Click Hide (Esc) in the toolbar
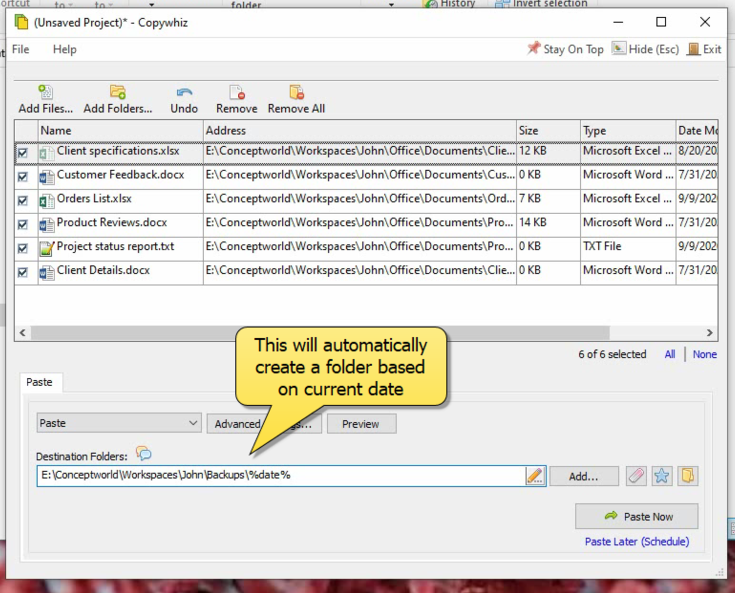The width and height of the screenshot is (735, 593). click(x=645, y=49)
